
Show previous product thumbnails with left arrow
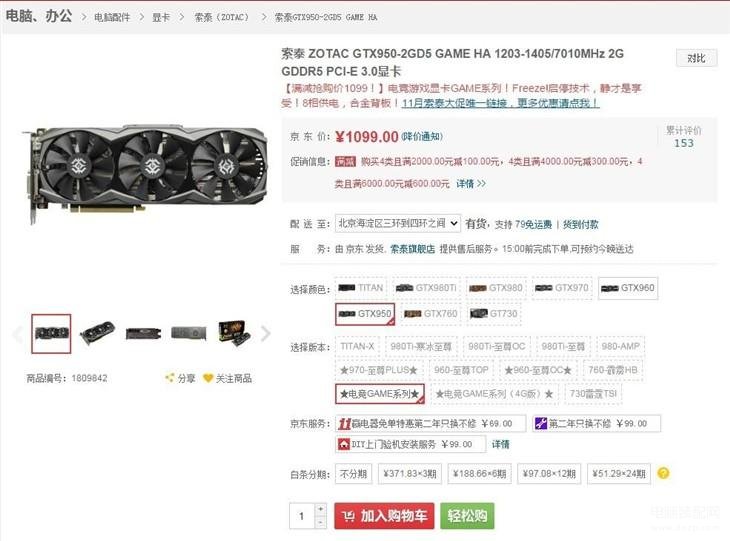pos(18,333)
